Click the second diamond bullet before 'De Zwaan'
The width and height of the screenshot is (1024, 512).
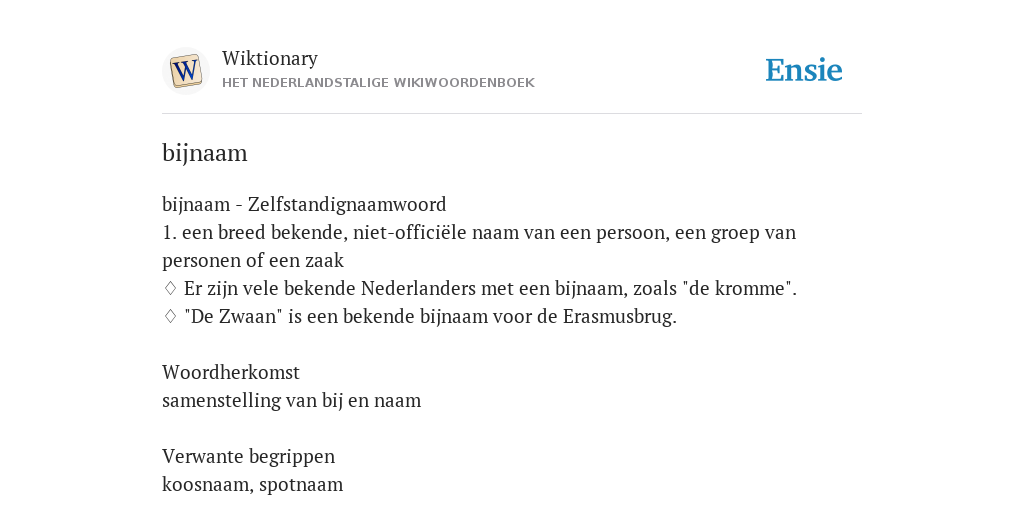pyautogui.click(x=170, y=316)
